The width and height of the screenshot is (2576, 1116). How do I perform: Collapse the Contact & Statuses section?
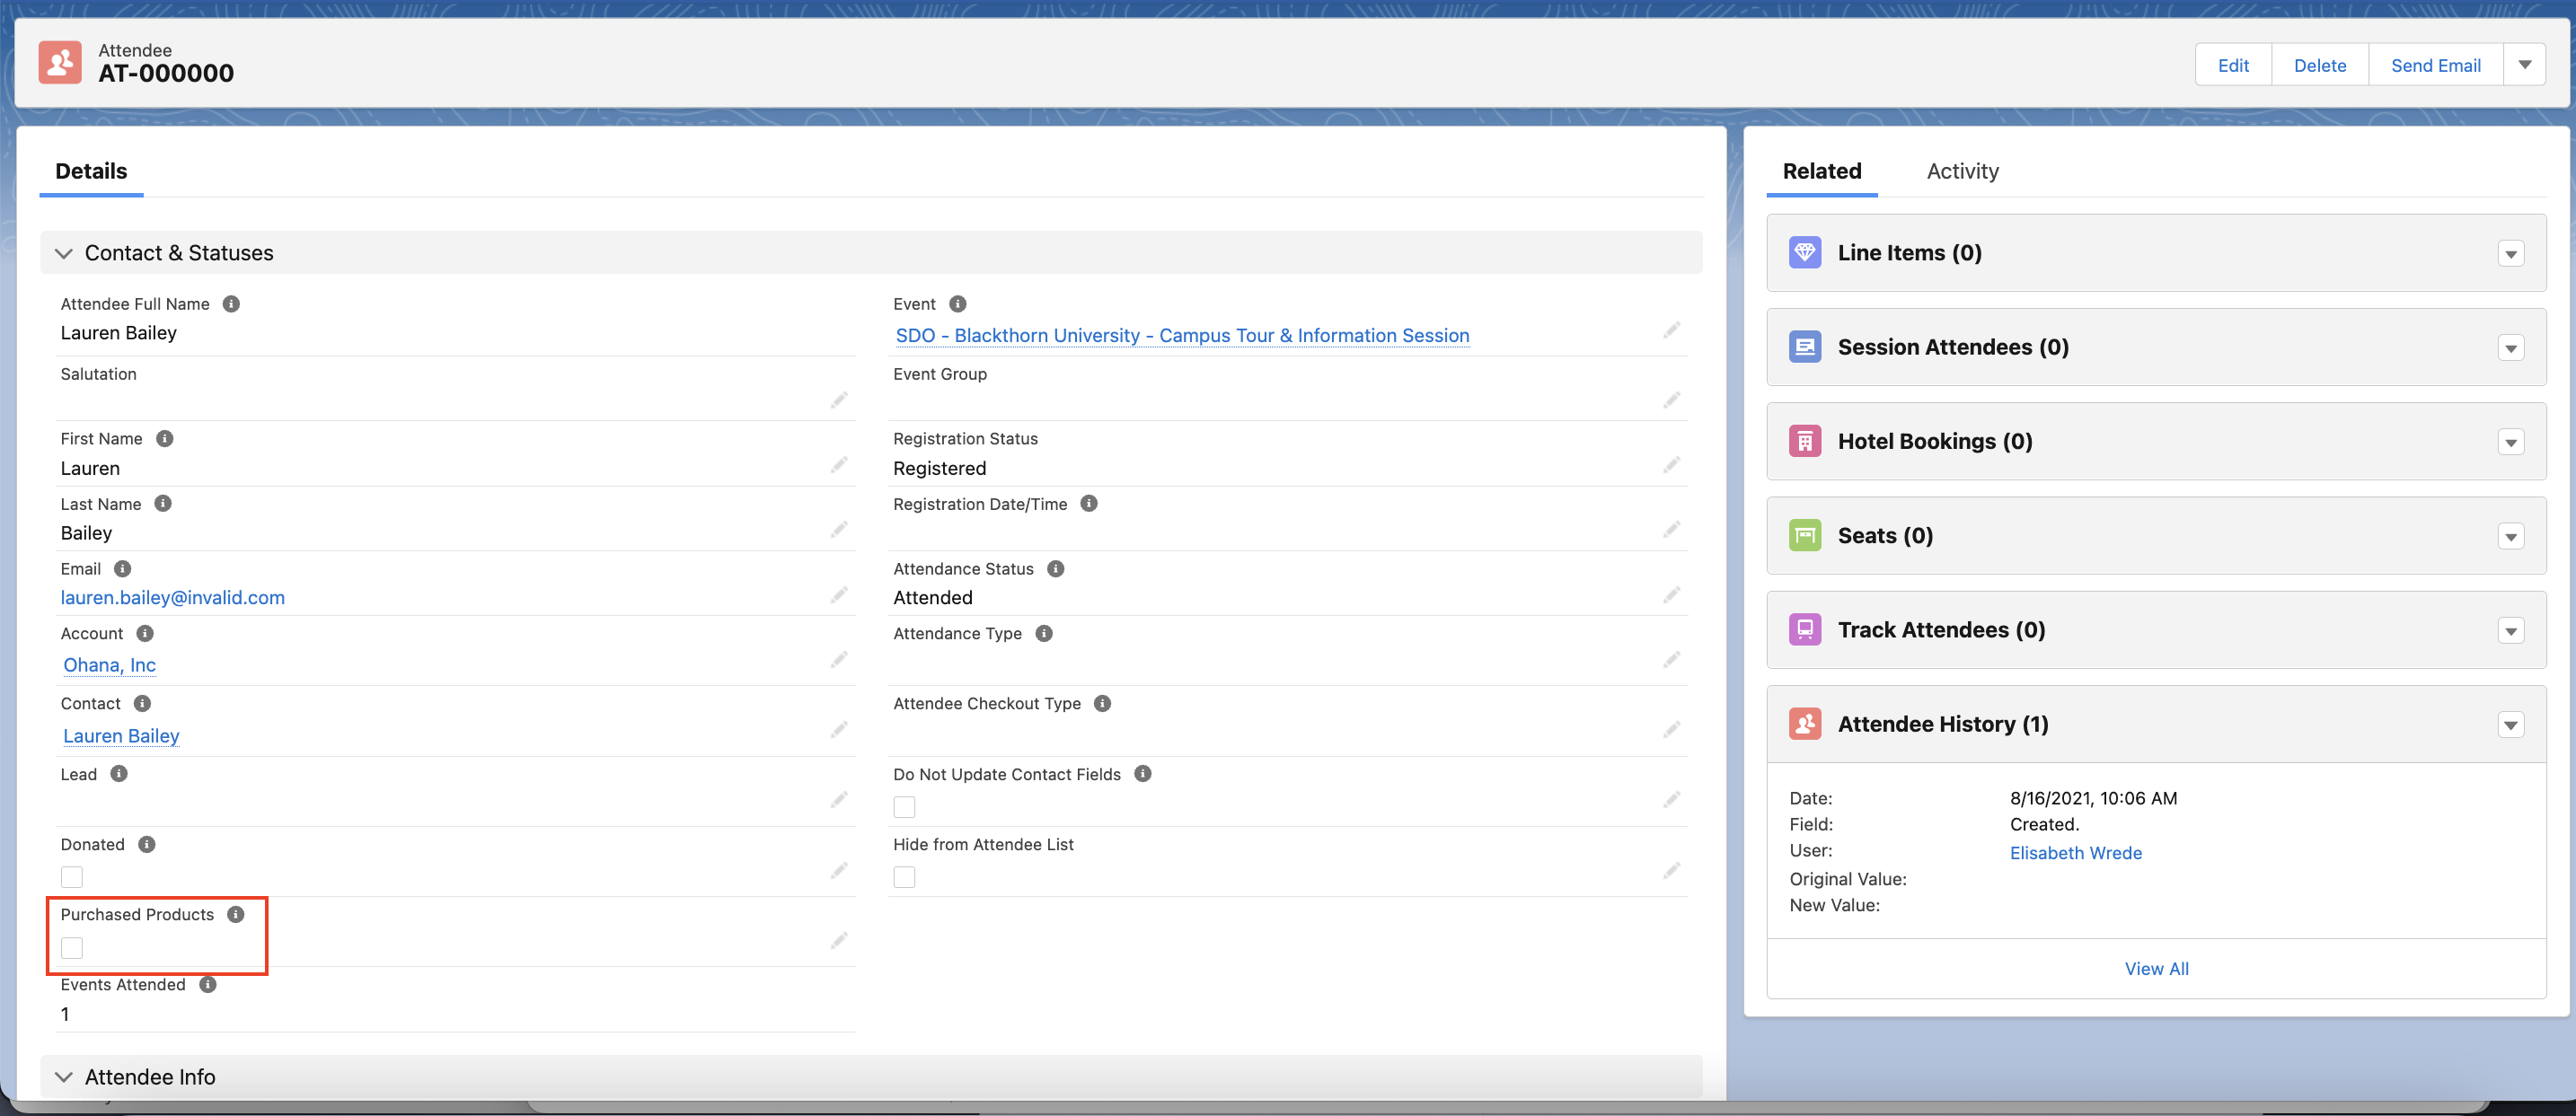pyautogui.click(x=64, y=253)
